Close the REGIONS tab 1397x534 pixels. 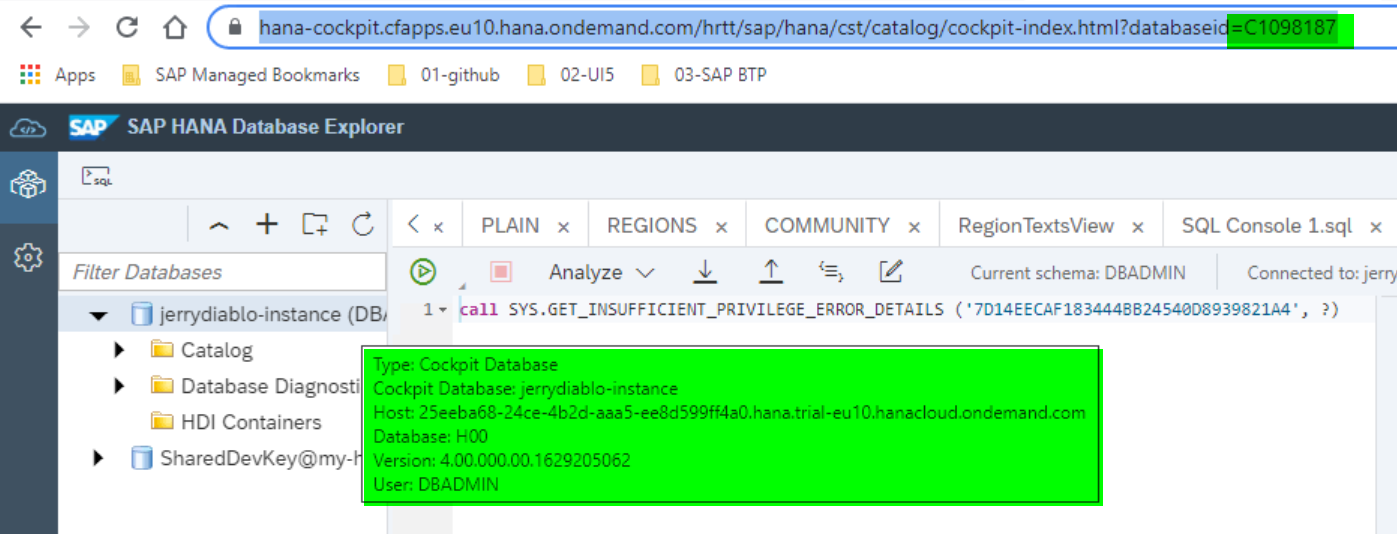(722, 227)
